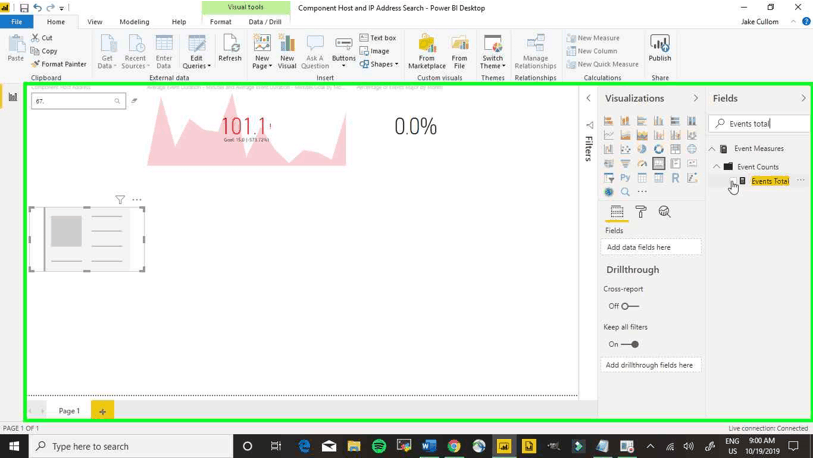815x460 pixels.
Task: Collapse the Event Measures table
Action: 712,149
